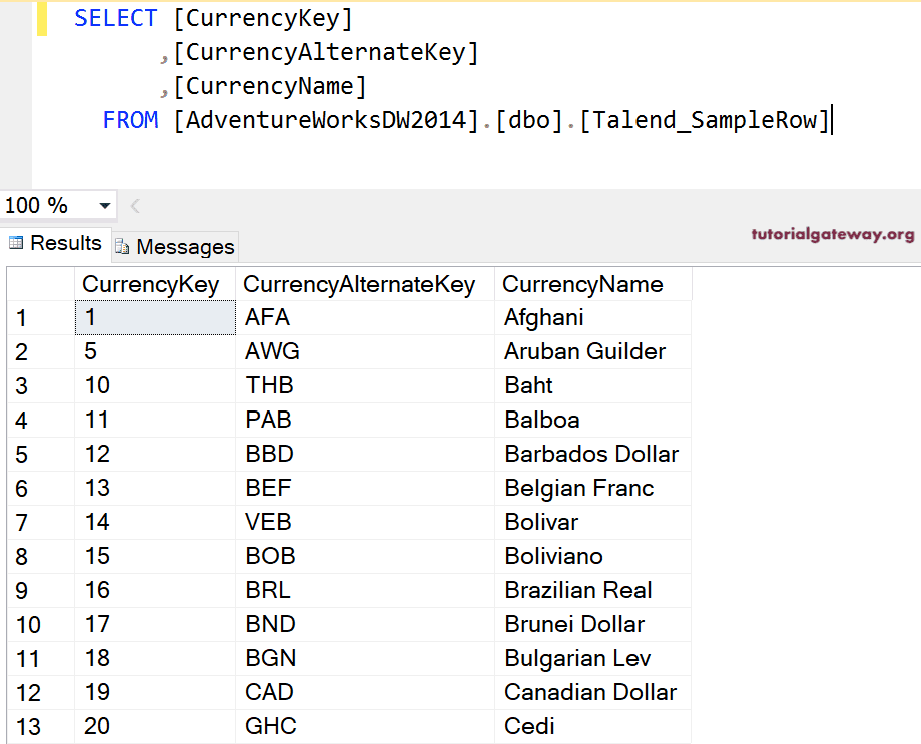Click the FROM keyword in the query editor
Viewport: 921px width, 744px height.
click(x=130, y=119)
